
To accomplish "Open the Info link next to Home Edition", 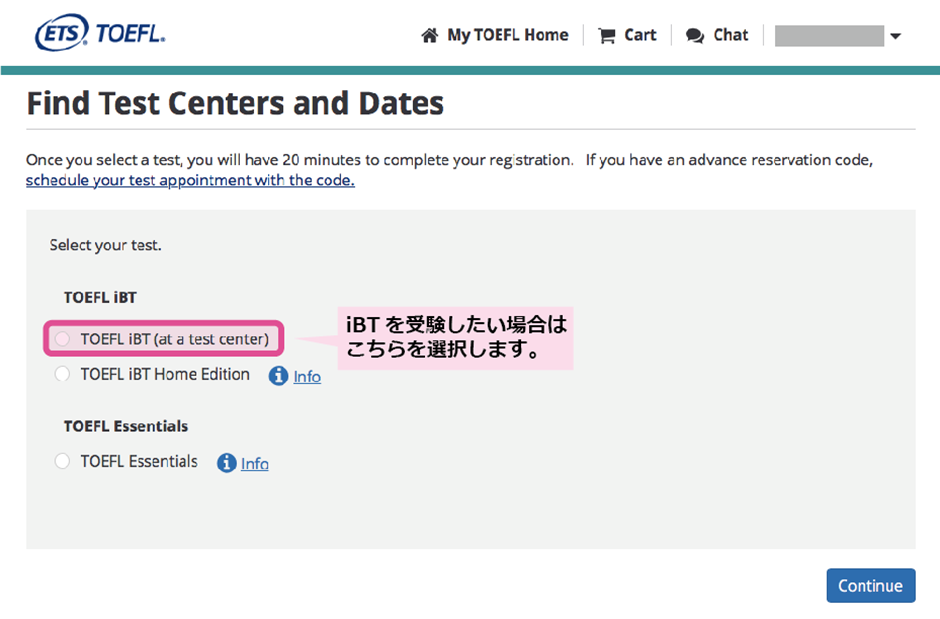I will point(307,377).
